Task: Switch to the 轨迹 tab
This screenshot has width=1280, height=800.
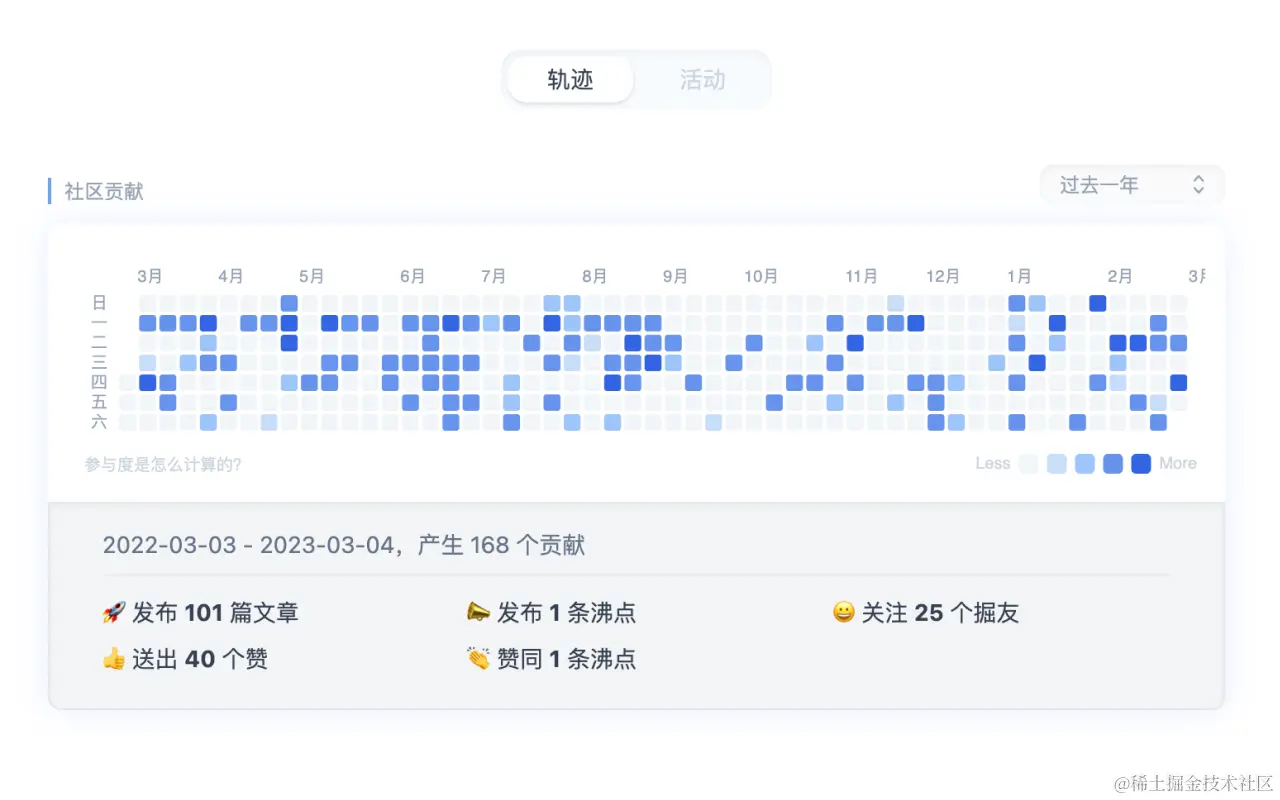Action: pyautogui.click(x=570, y=80)
